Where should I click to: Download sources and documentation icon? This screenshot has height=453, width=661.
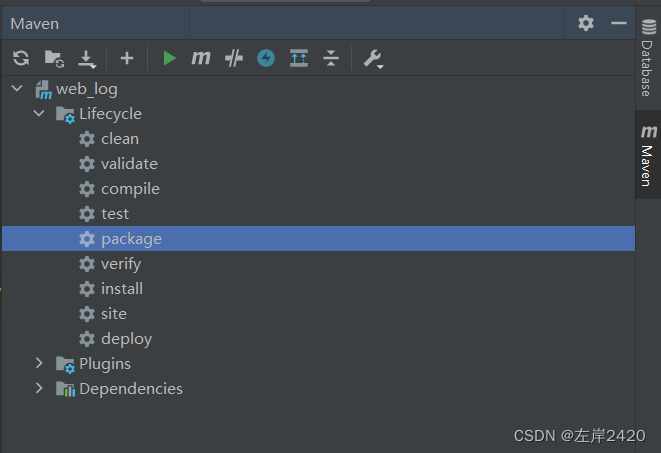point(87,59)
